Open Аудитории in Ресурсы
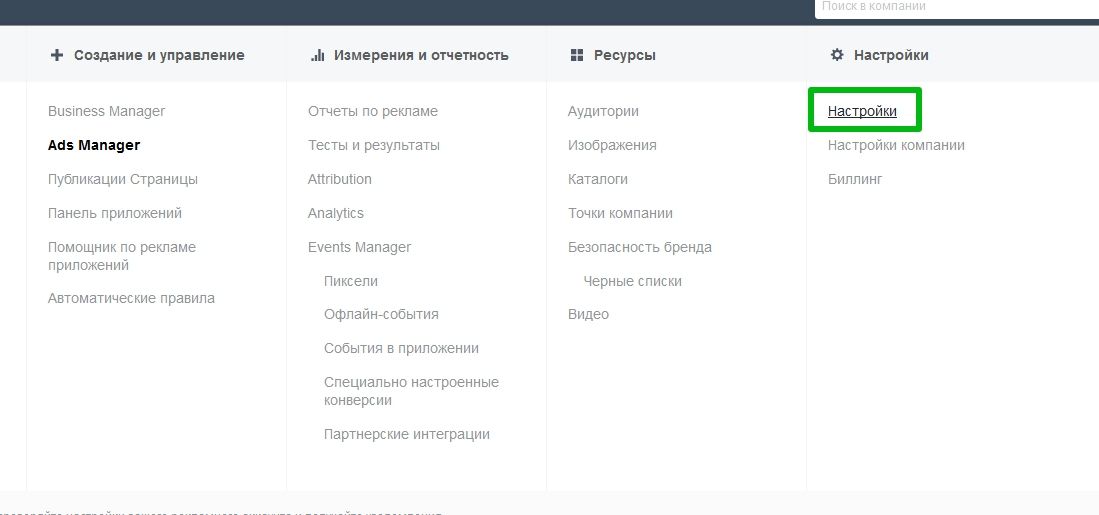This screenshot has width=1099, height=515. tap(603, 111)
